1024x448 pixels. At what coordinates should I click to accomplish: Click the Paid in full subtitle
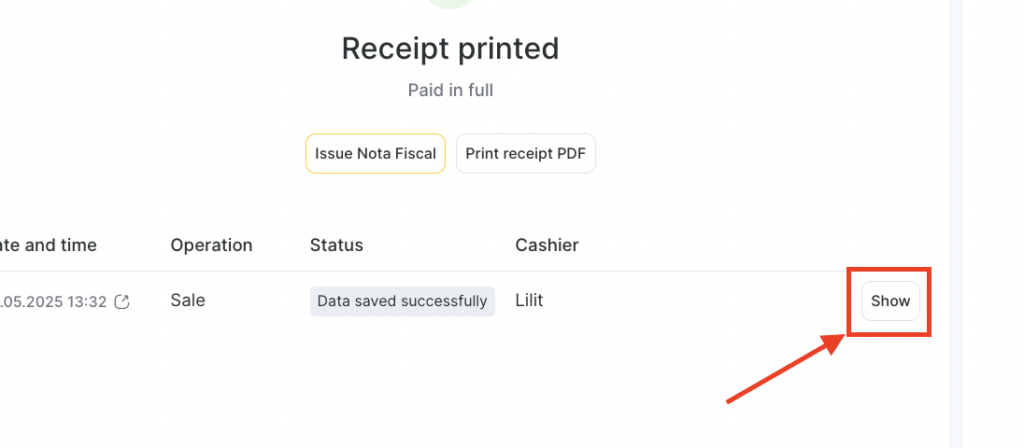(x=451, y=90)
